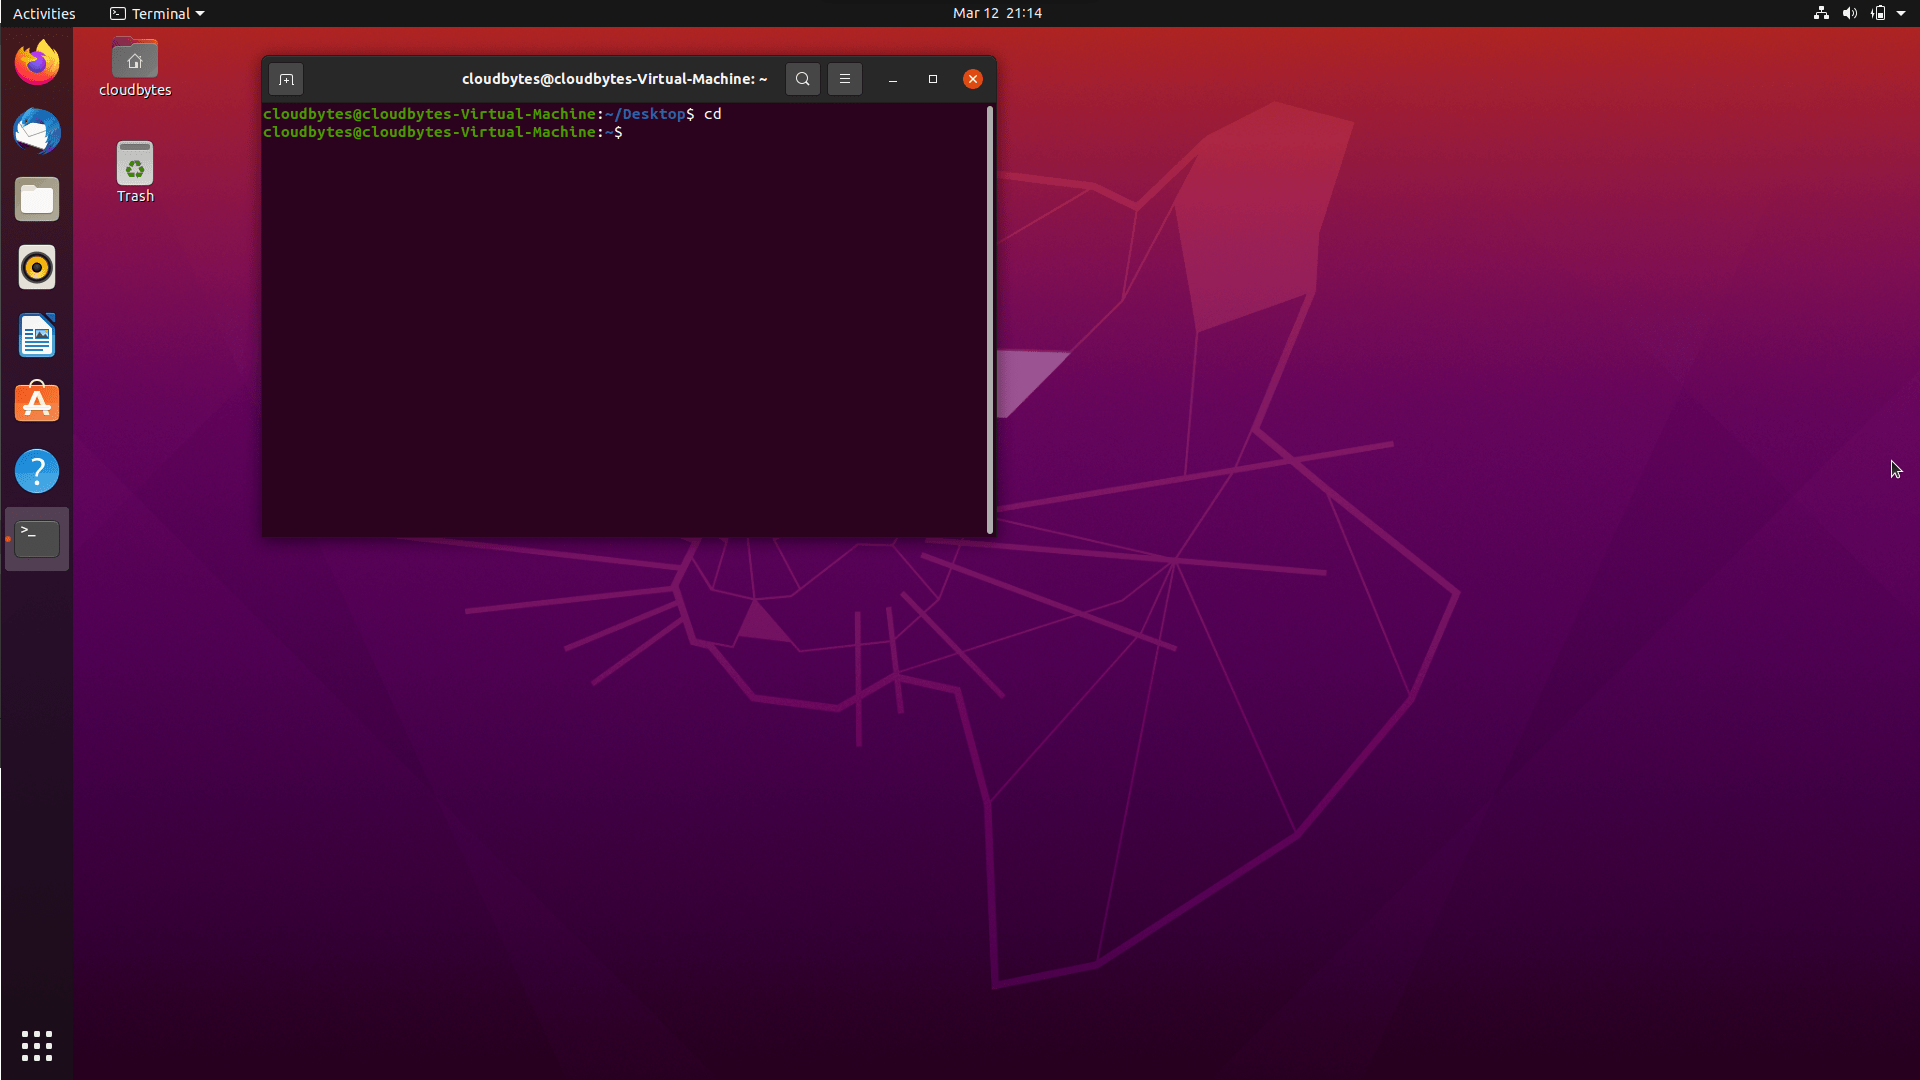Click the Mar 12 clock to open calendar
This screenshot has width=1920, height=1080.
pos(996,13)
